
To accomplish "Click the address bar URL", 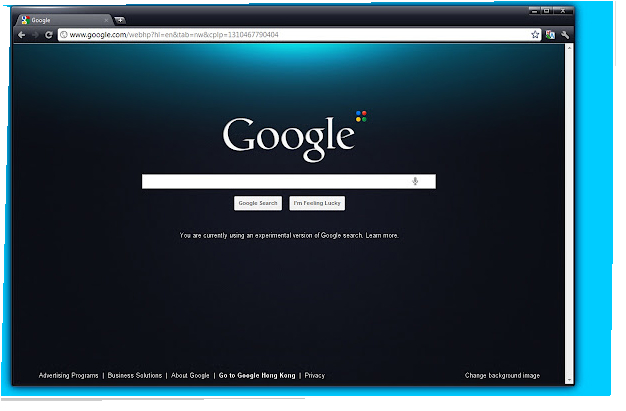I will [176, 35].
